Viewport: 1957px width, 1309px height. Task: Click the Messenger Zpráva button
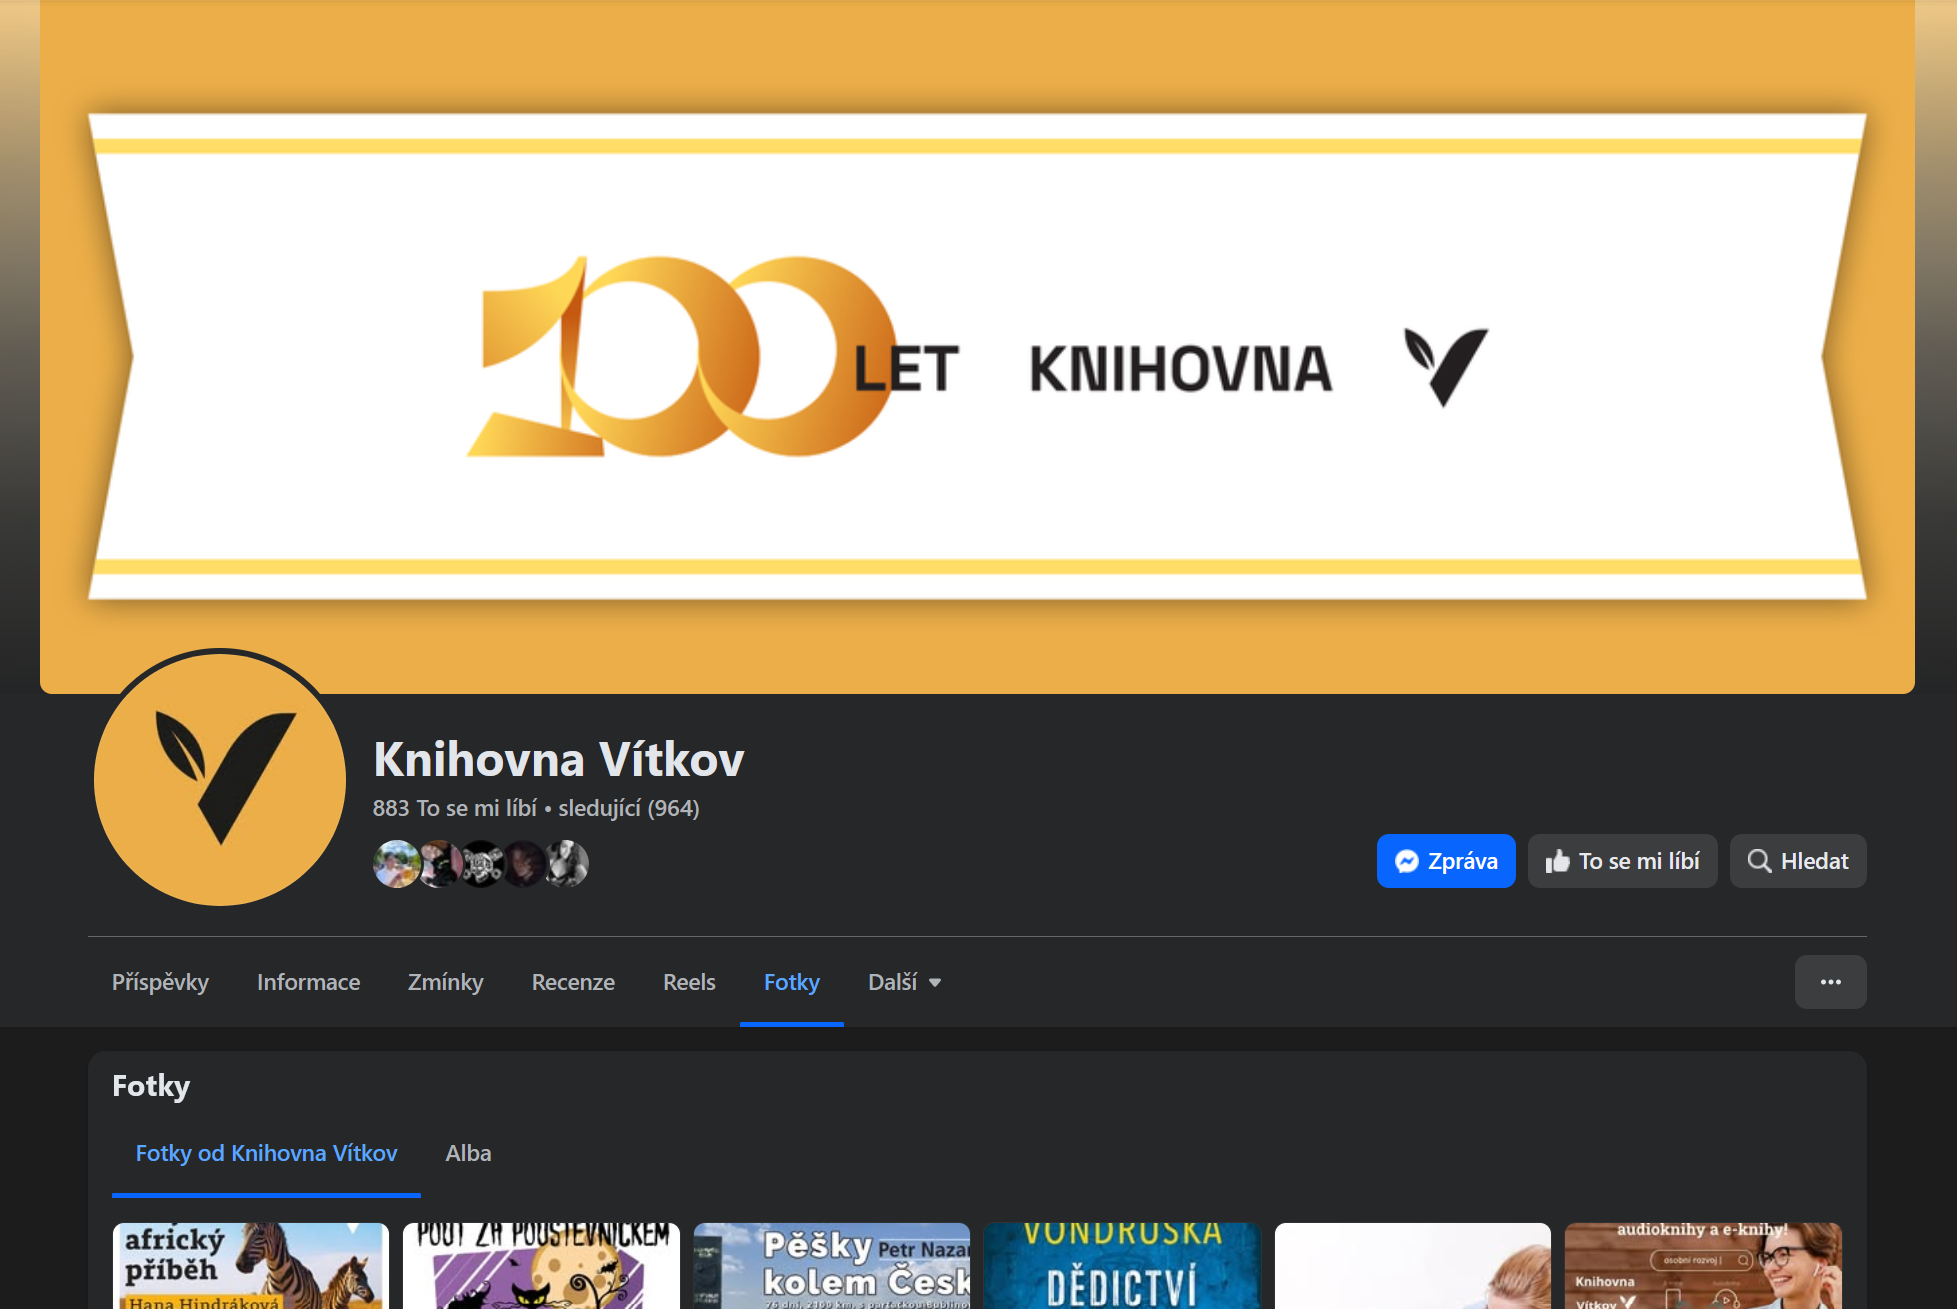click(1445, 861)
